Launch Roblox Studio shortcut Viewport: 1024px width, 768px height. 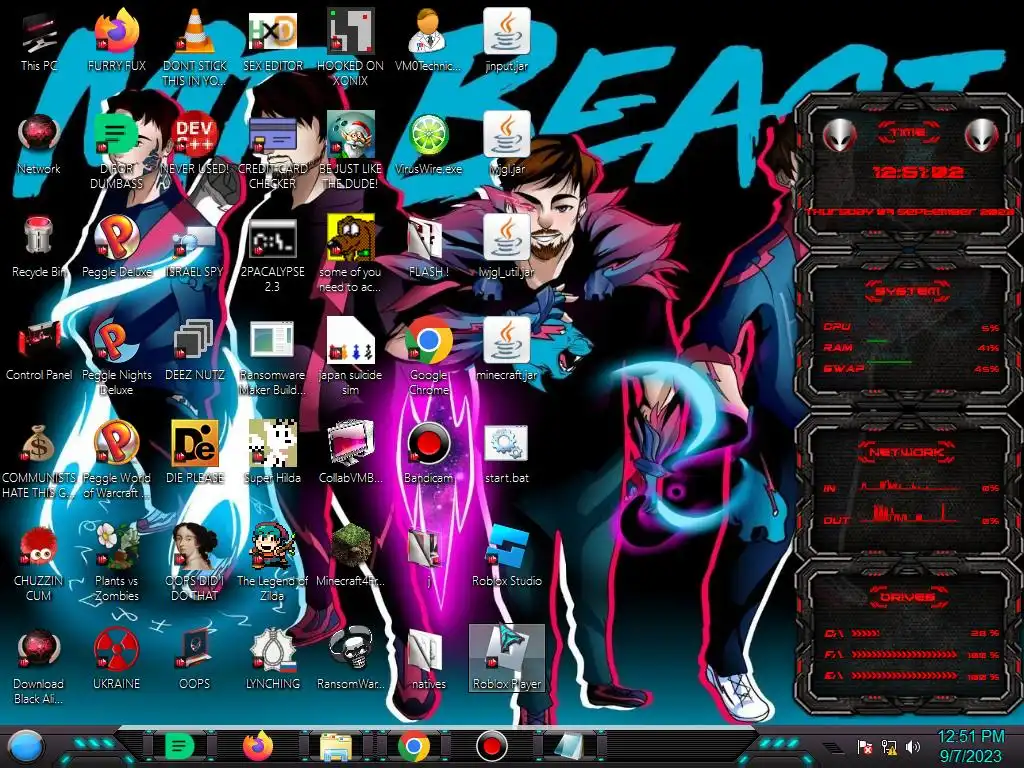[506, 555]
